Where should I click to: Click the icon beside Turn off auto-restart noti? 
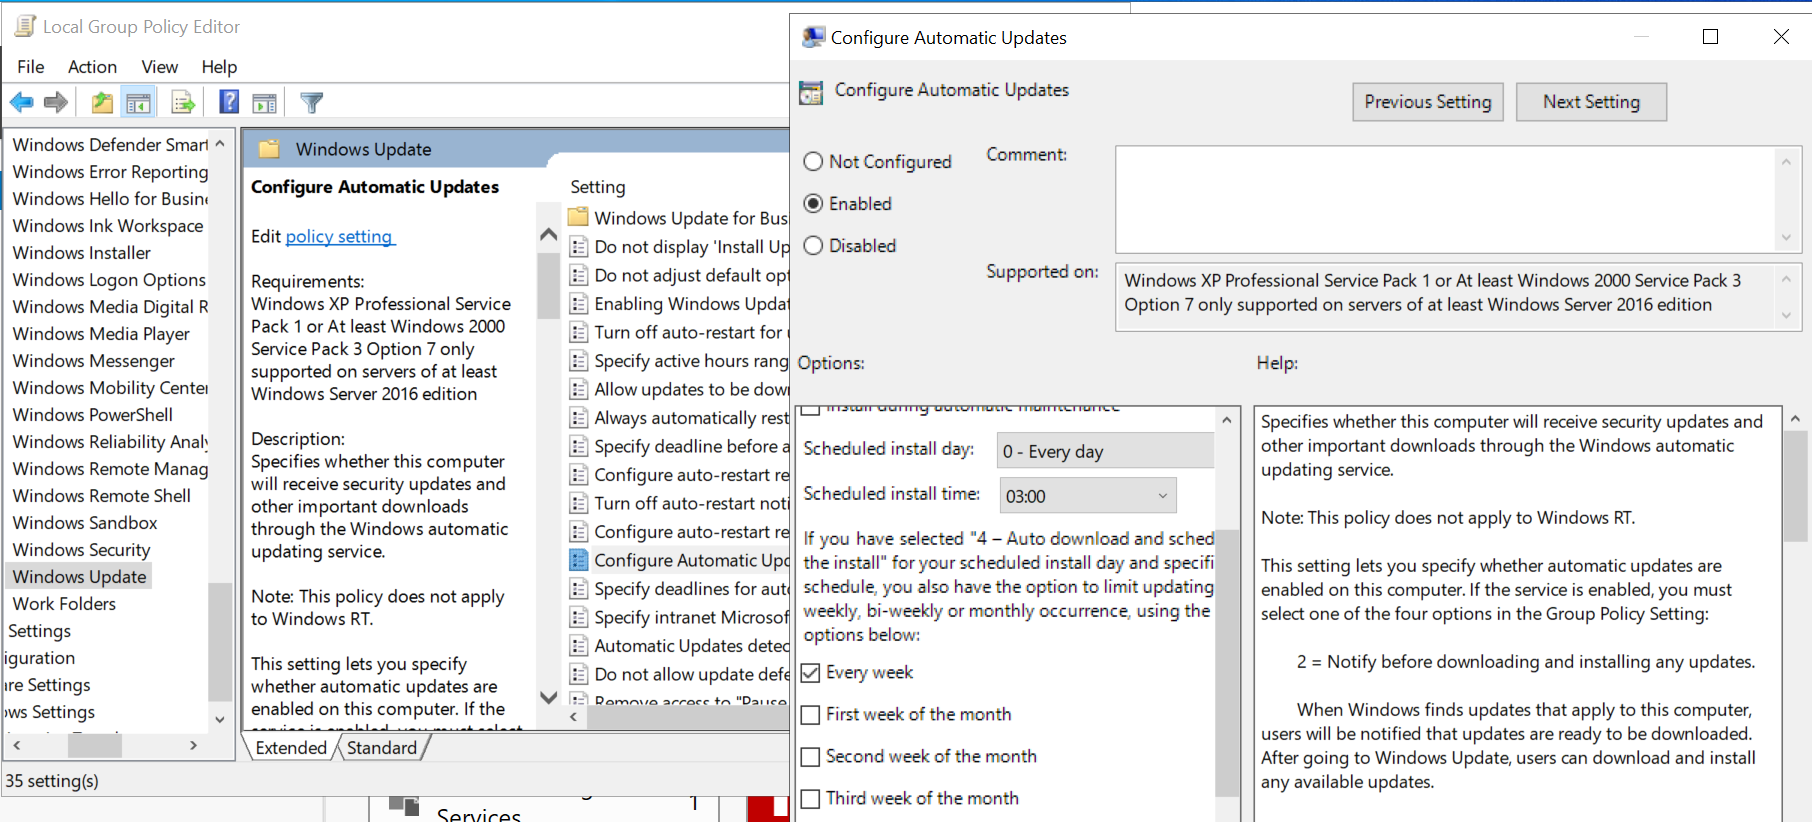pyautogui.click(x=578, y=503)
